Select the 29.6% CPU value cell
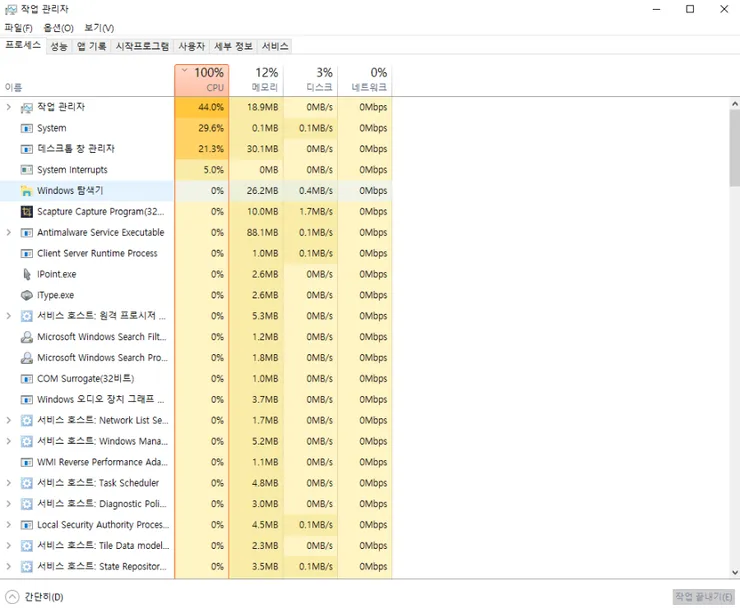The height and width of the screenshot is (613, 740). coord(202,128)
